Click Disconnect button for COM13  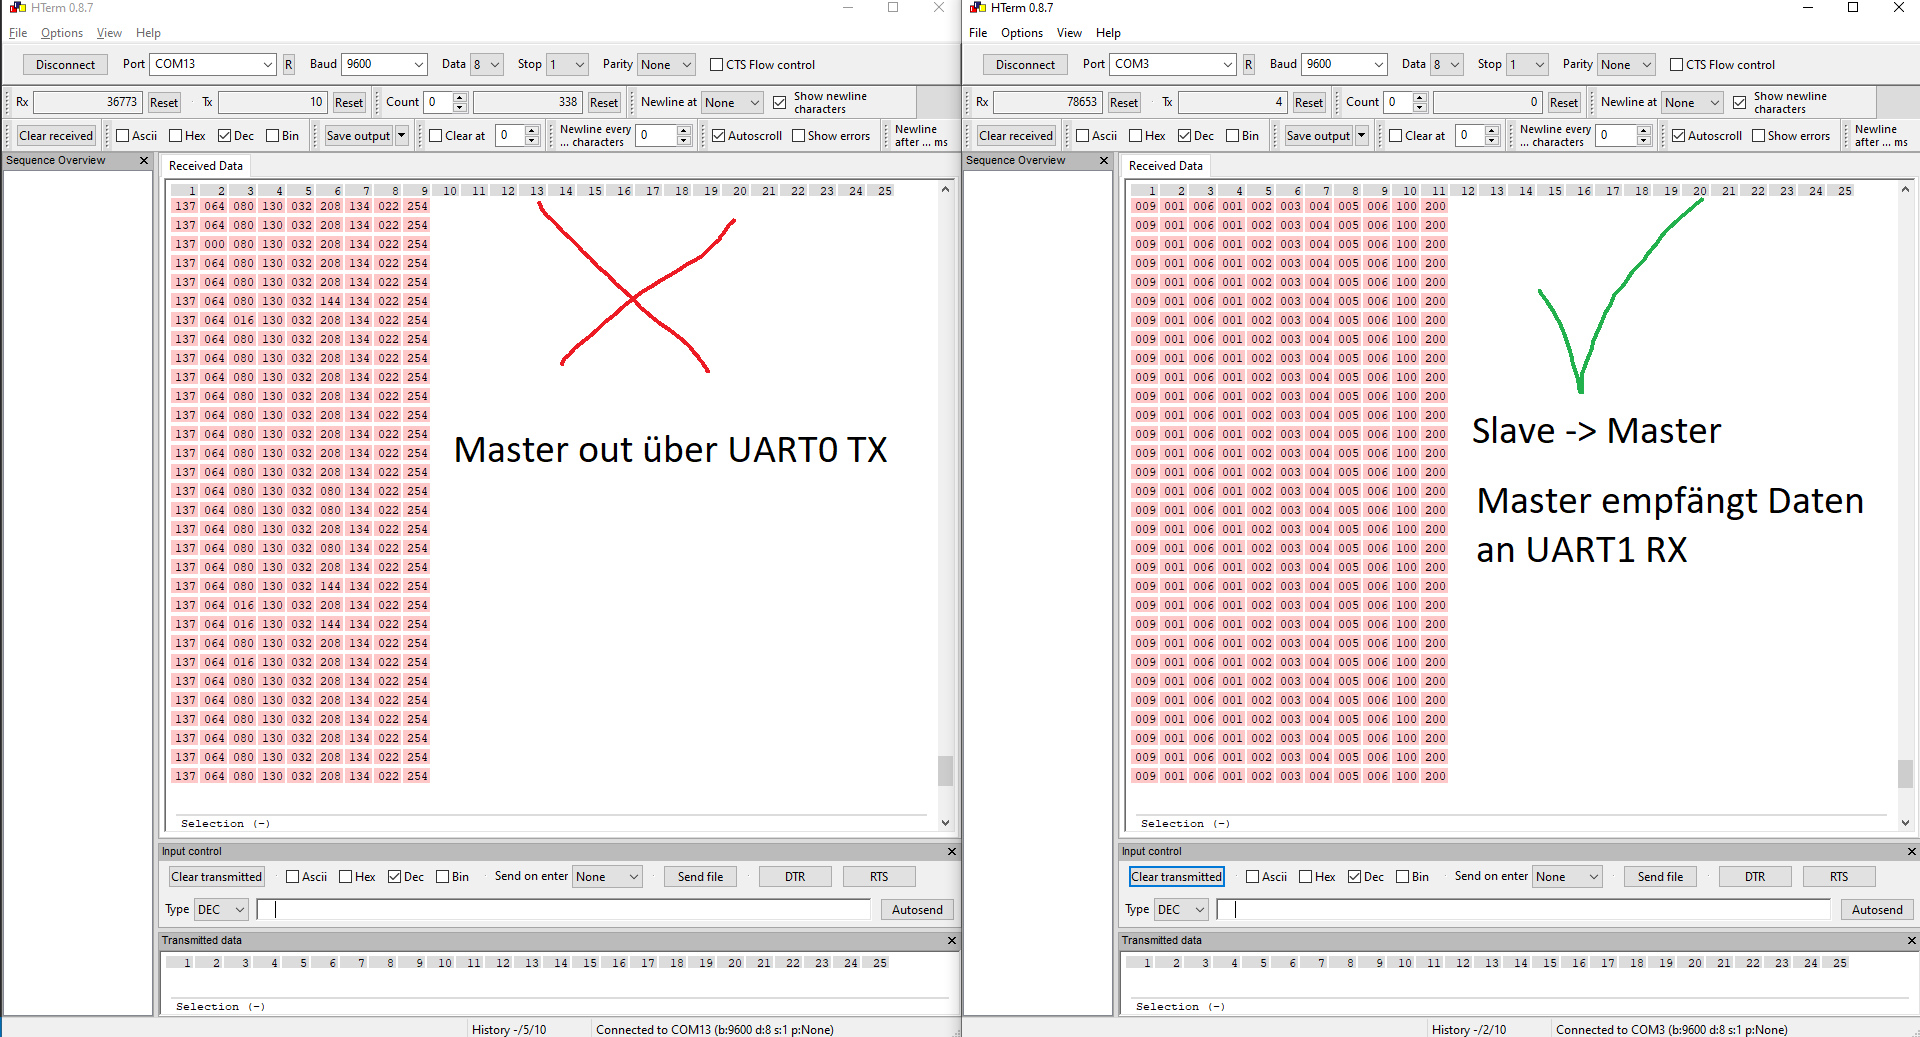click(65, 65)
